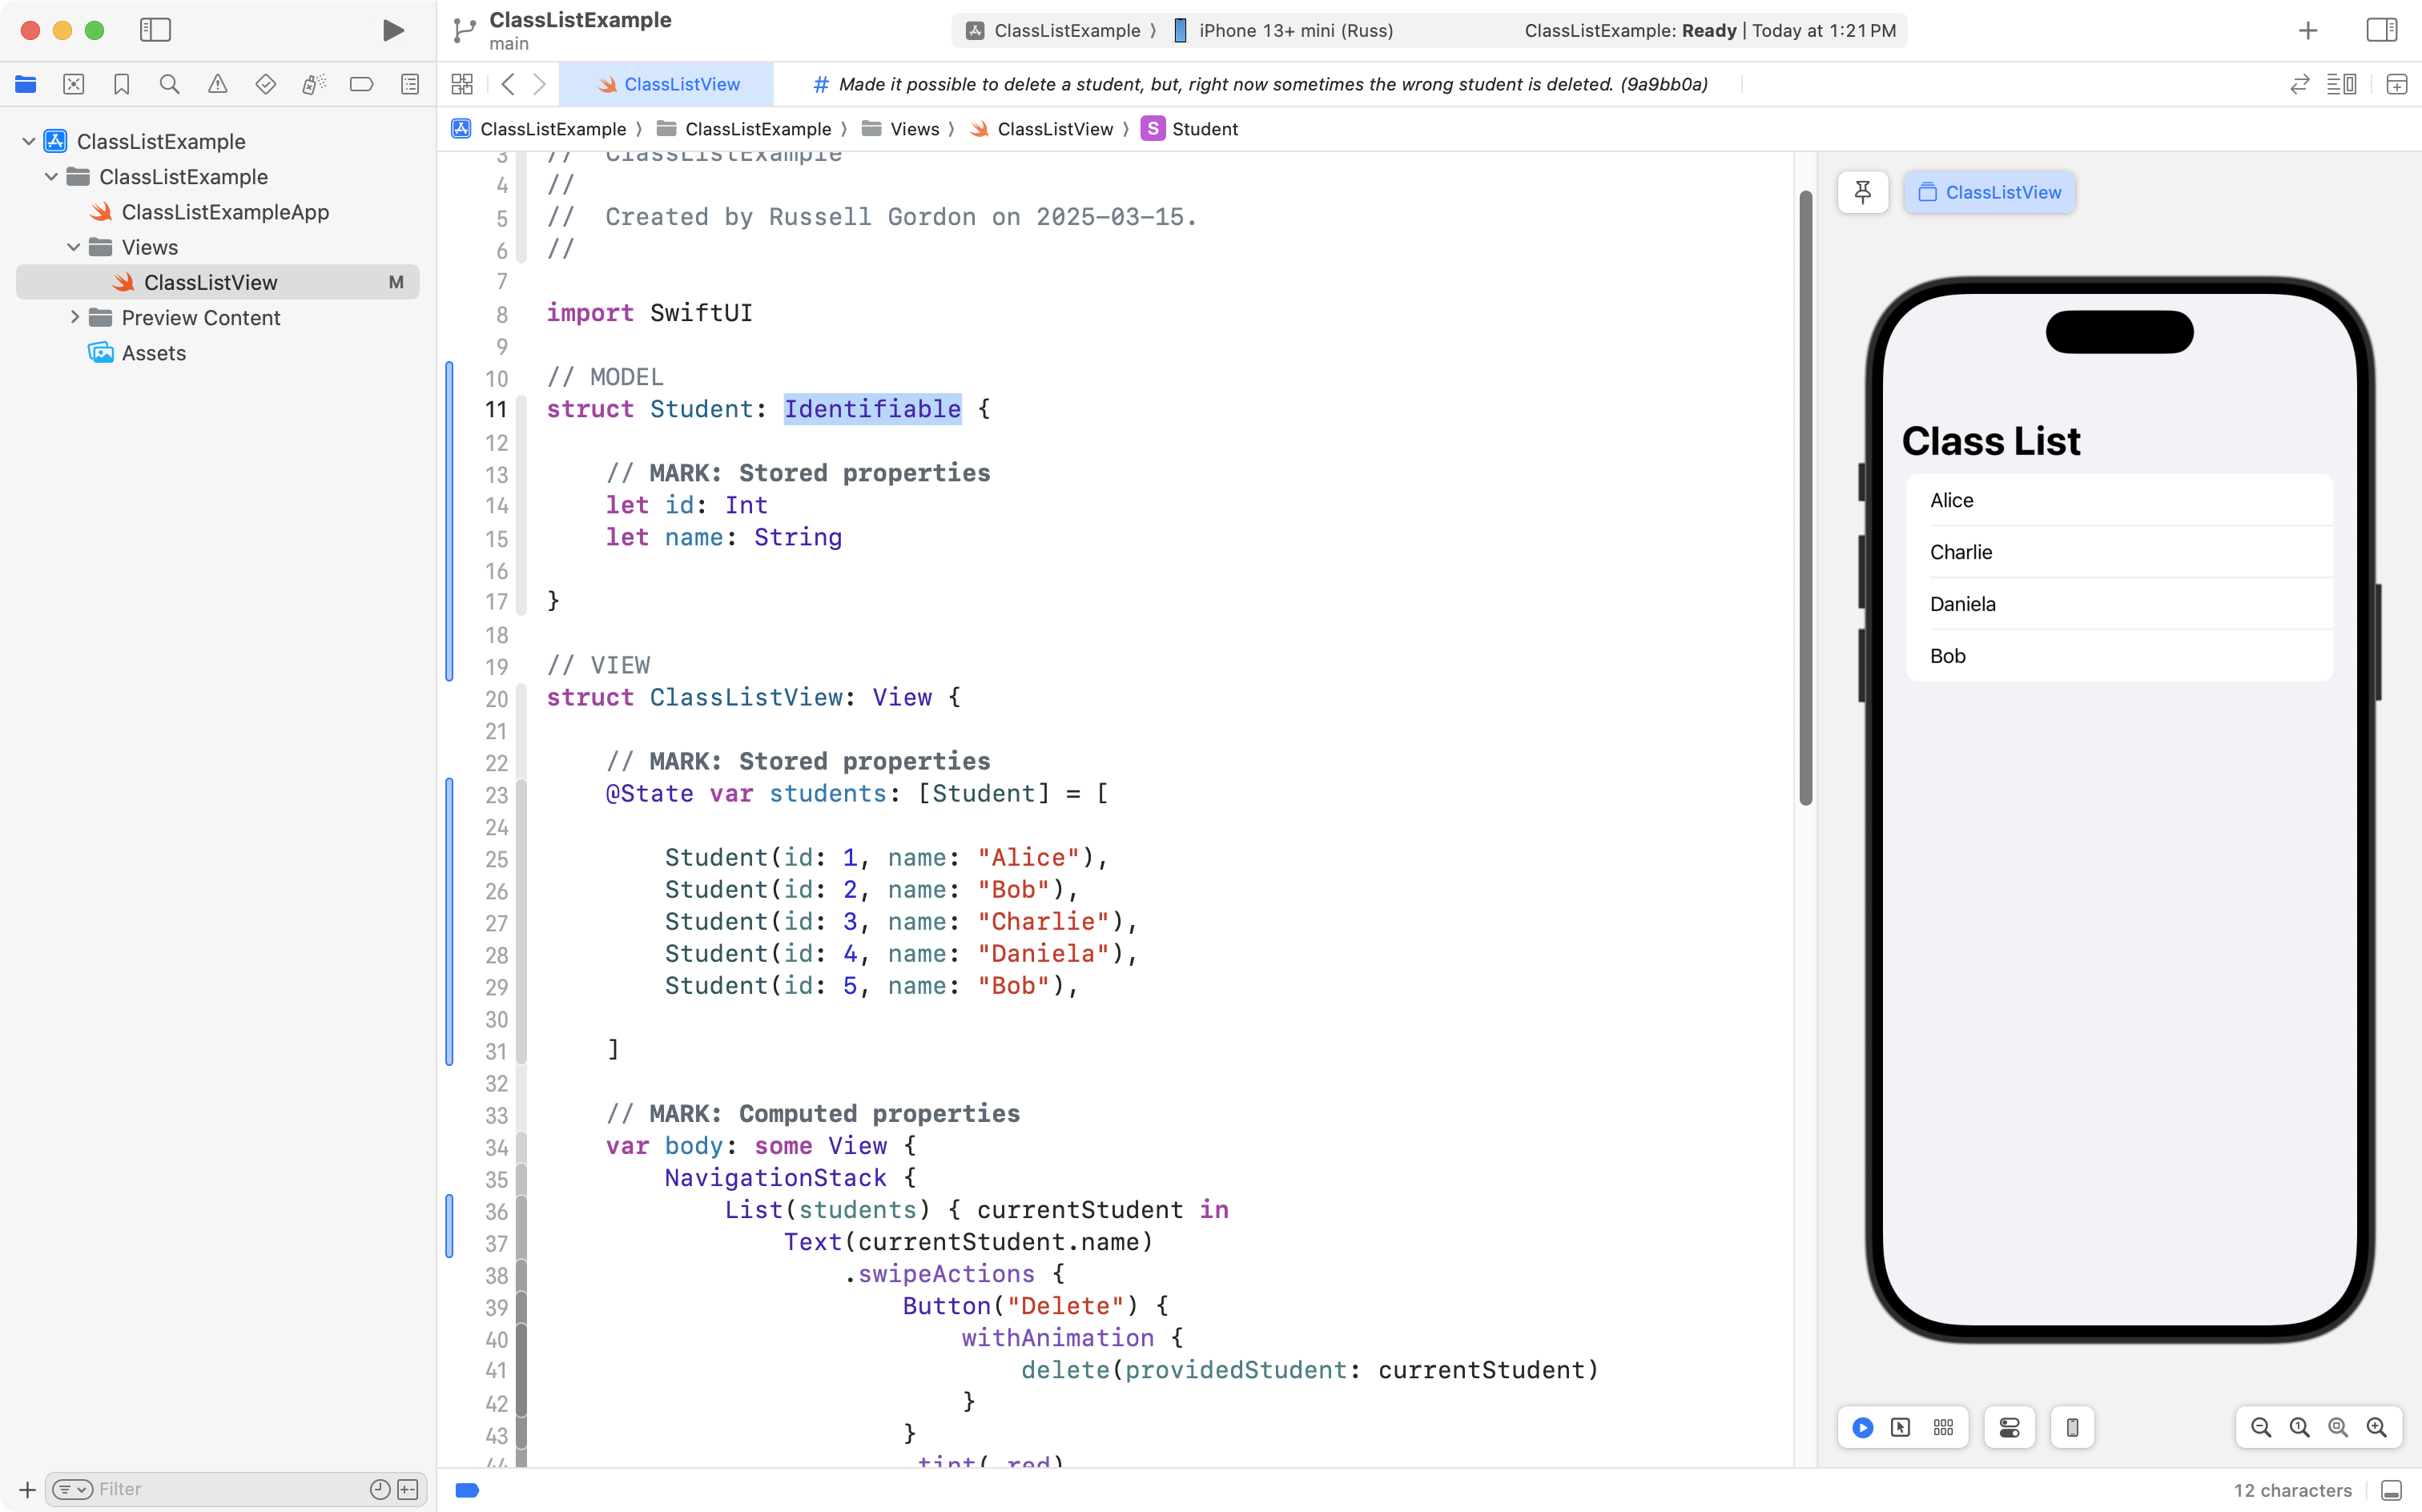Click the Run (play) button in toolbar
Screen dimensions: 2422x1512
(x=393, y=30)
